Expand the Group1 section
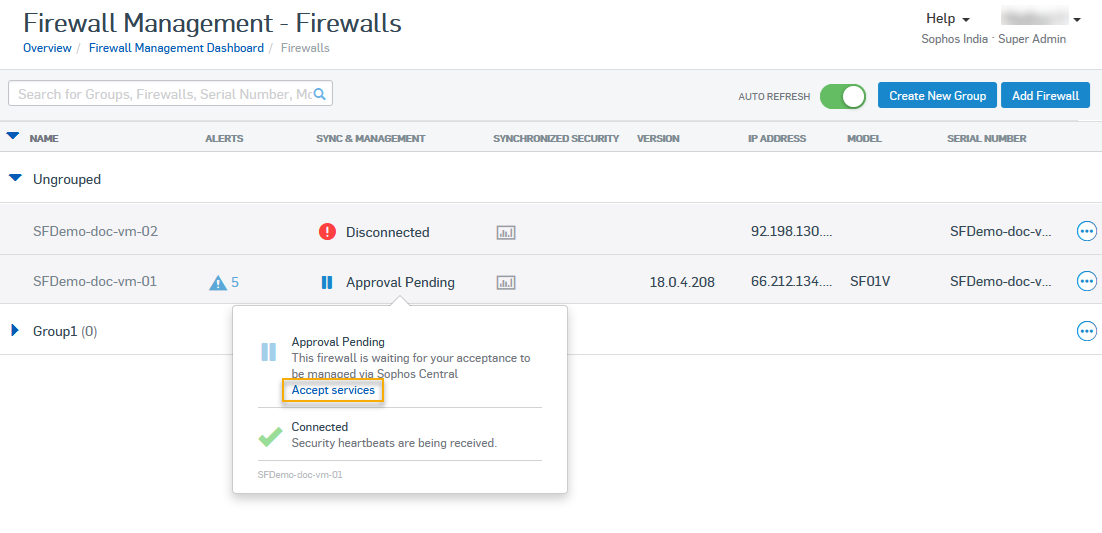This screenshot has height=533, width=1102. (15, 330)
